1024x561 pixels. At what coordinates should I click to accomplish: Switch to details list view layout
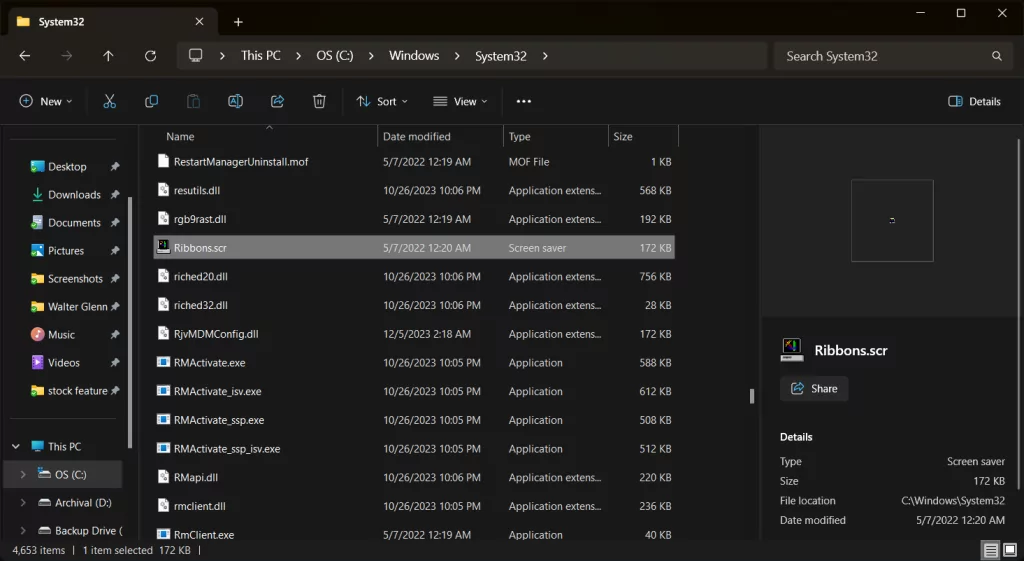pos(990,550)
